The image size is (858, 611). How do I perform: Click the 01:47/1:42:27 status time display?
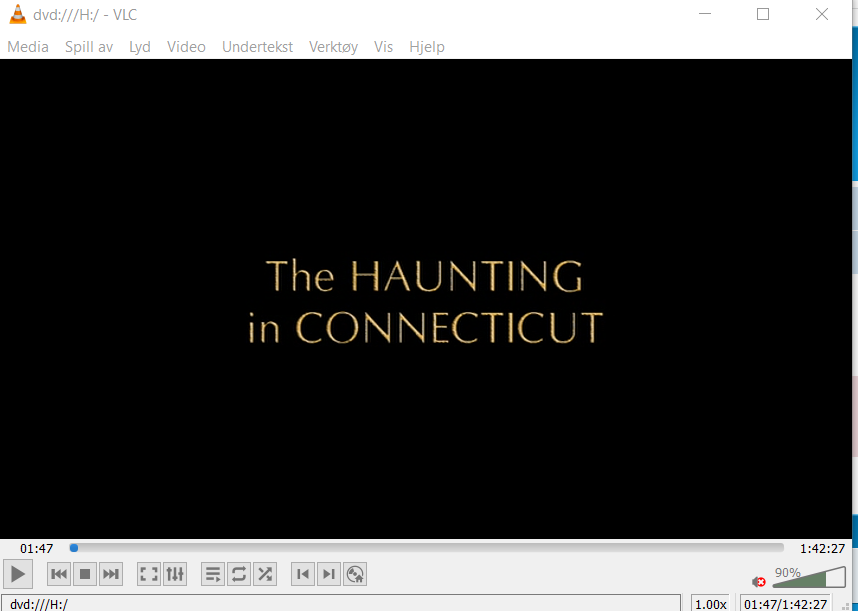pos(785,604)
